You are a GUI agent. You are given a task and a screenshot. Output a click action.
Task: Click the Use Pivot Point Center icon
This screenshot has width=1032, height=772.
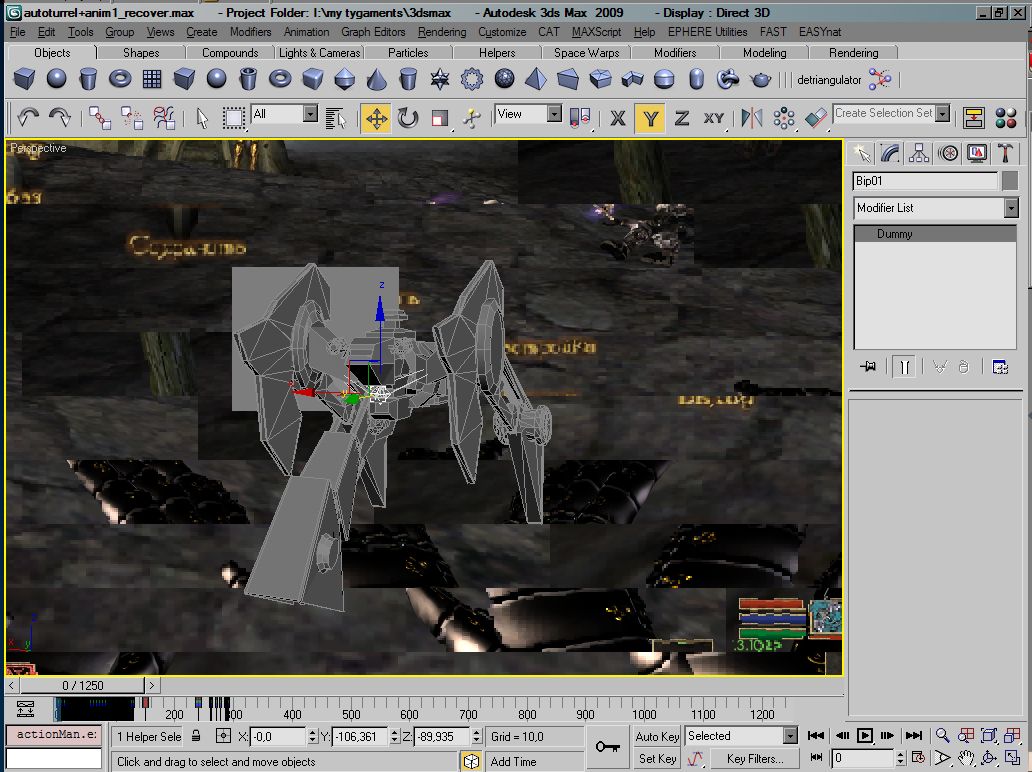[x=580, y=118]
